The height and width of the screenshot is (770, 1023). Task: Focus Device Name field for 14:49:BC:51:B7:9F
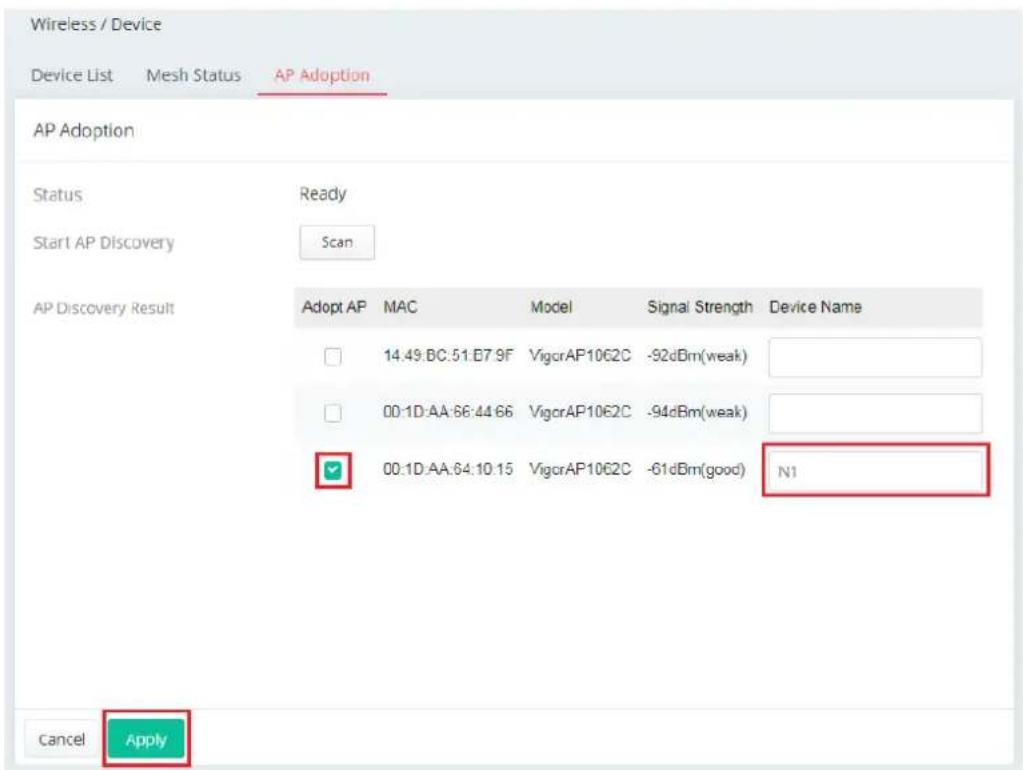875,357
